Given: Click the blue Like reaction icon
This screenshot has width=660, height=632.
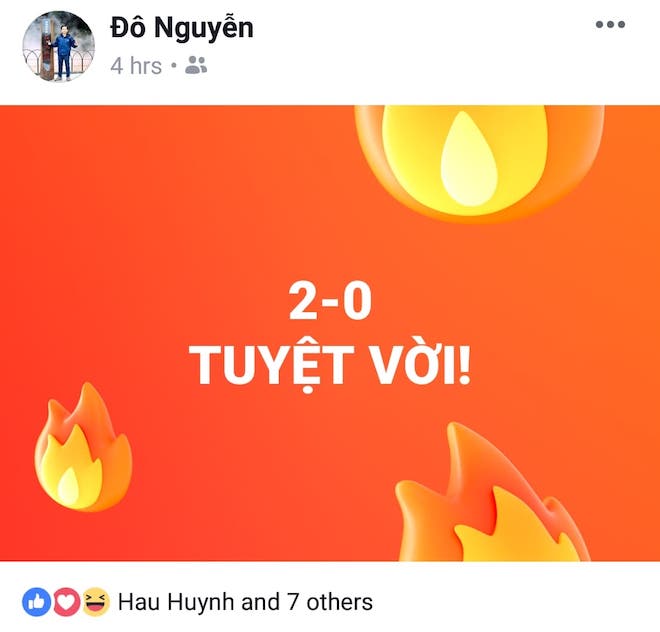Looking at the screenshot, I should [x=36, y=602].
